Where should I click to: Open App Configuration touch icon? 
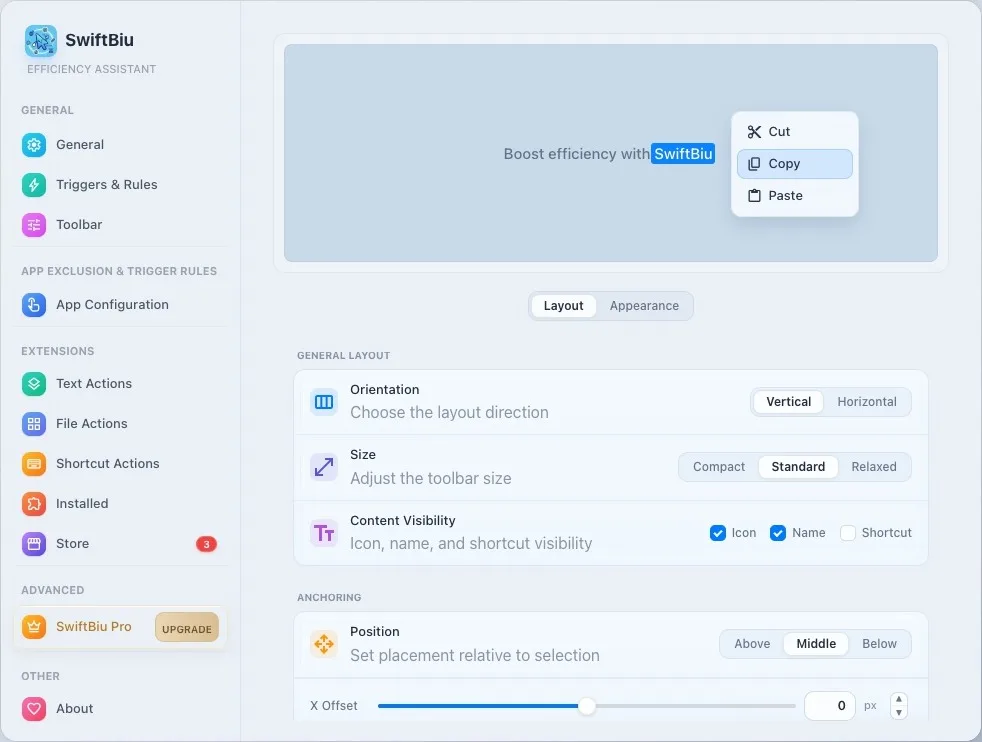click(34, 305)
